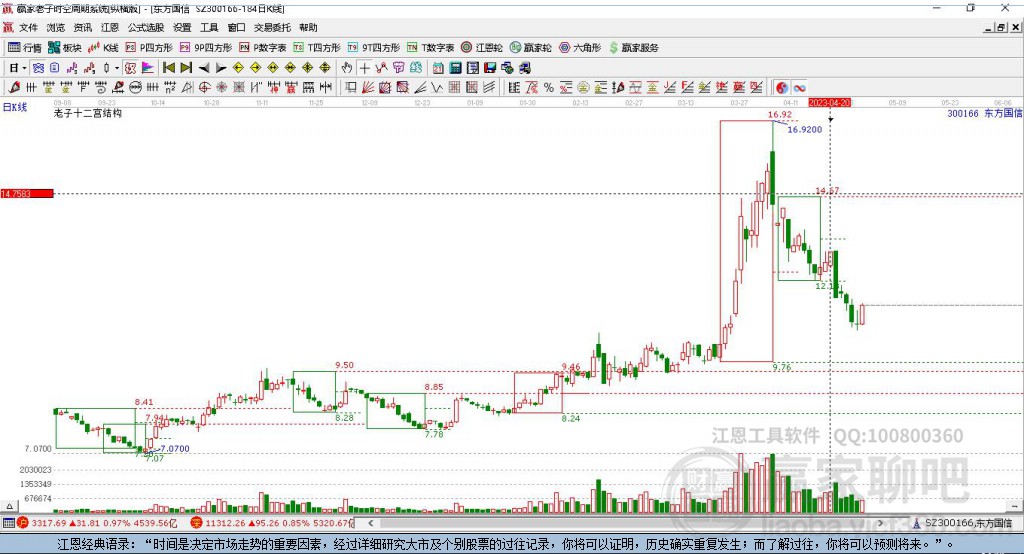Open the T数字表 number table
The width and height of the screenshot is (1024, 554).
(430, 48)
